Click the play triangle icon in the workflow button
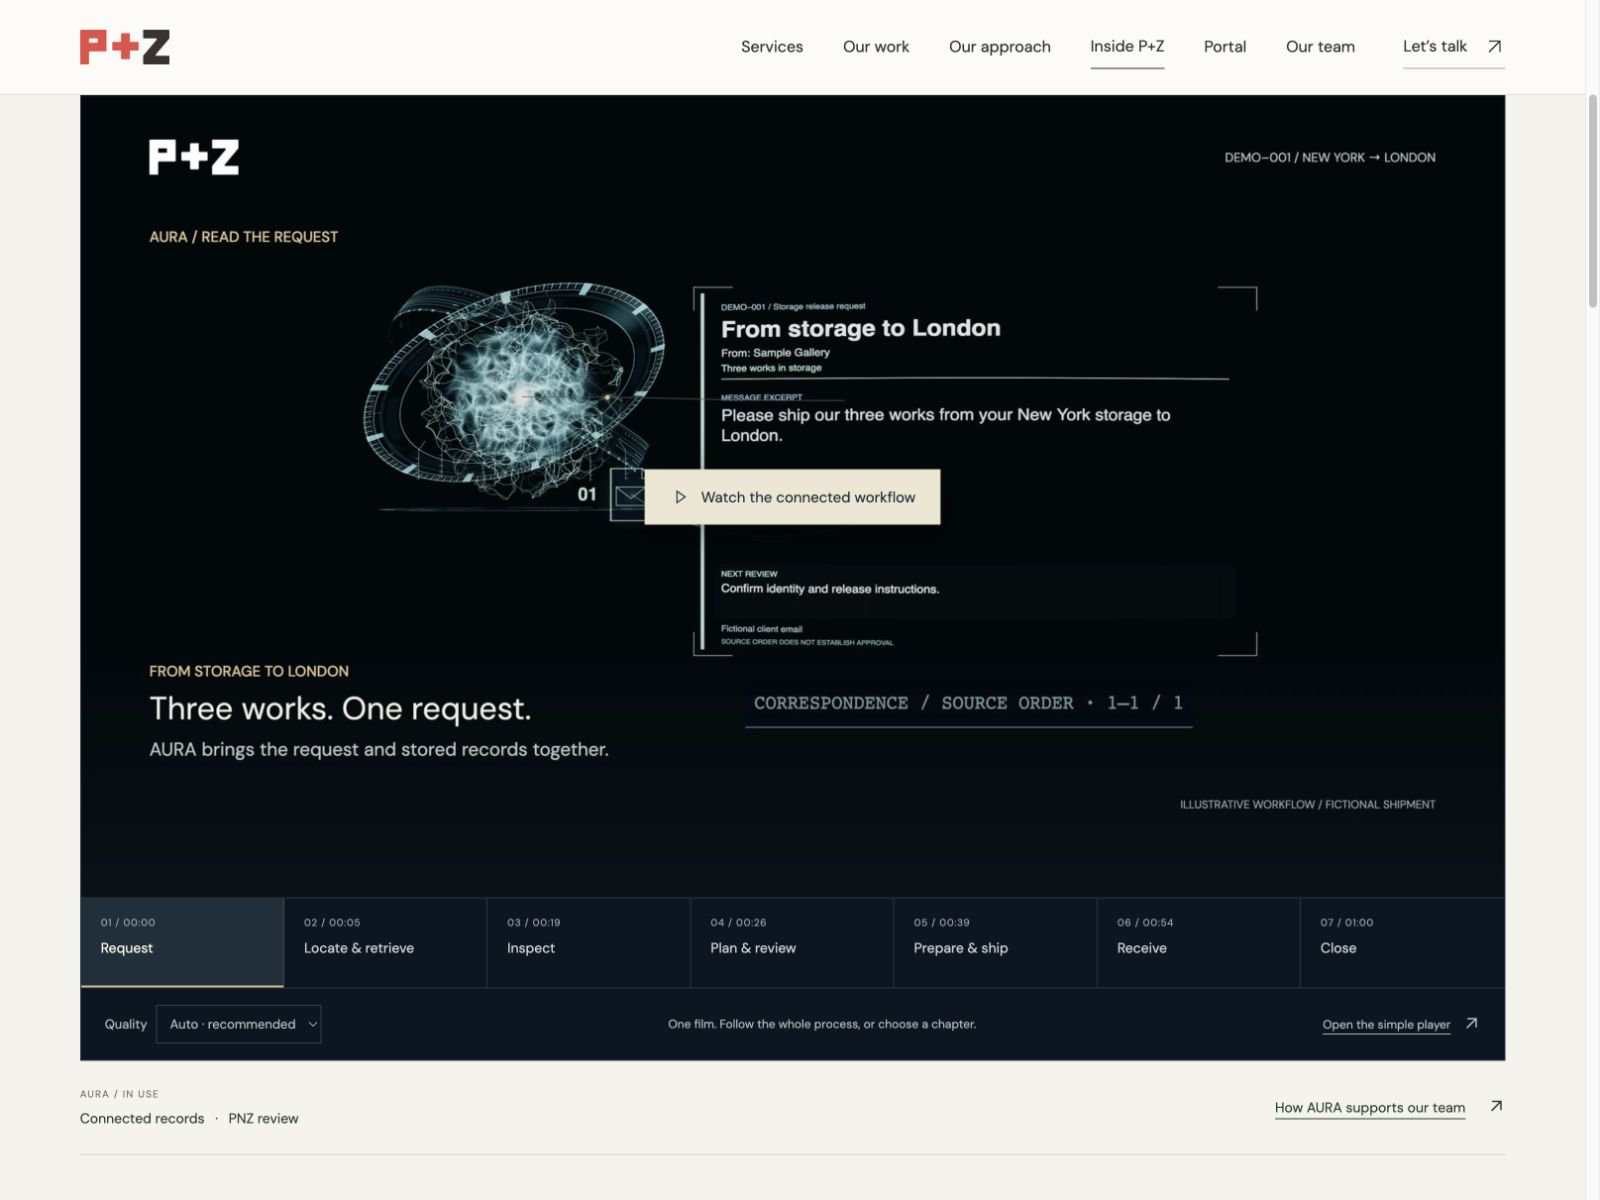Image resolution: width=1600 pixels, height=1200 pixels. pos(680,497)
